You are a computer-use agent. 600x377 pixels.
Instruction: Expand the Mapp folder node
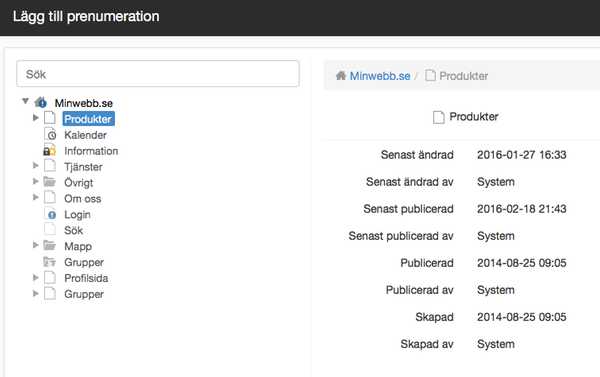pos(36,245)
